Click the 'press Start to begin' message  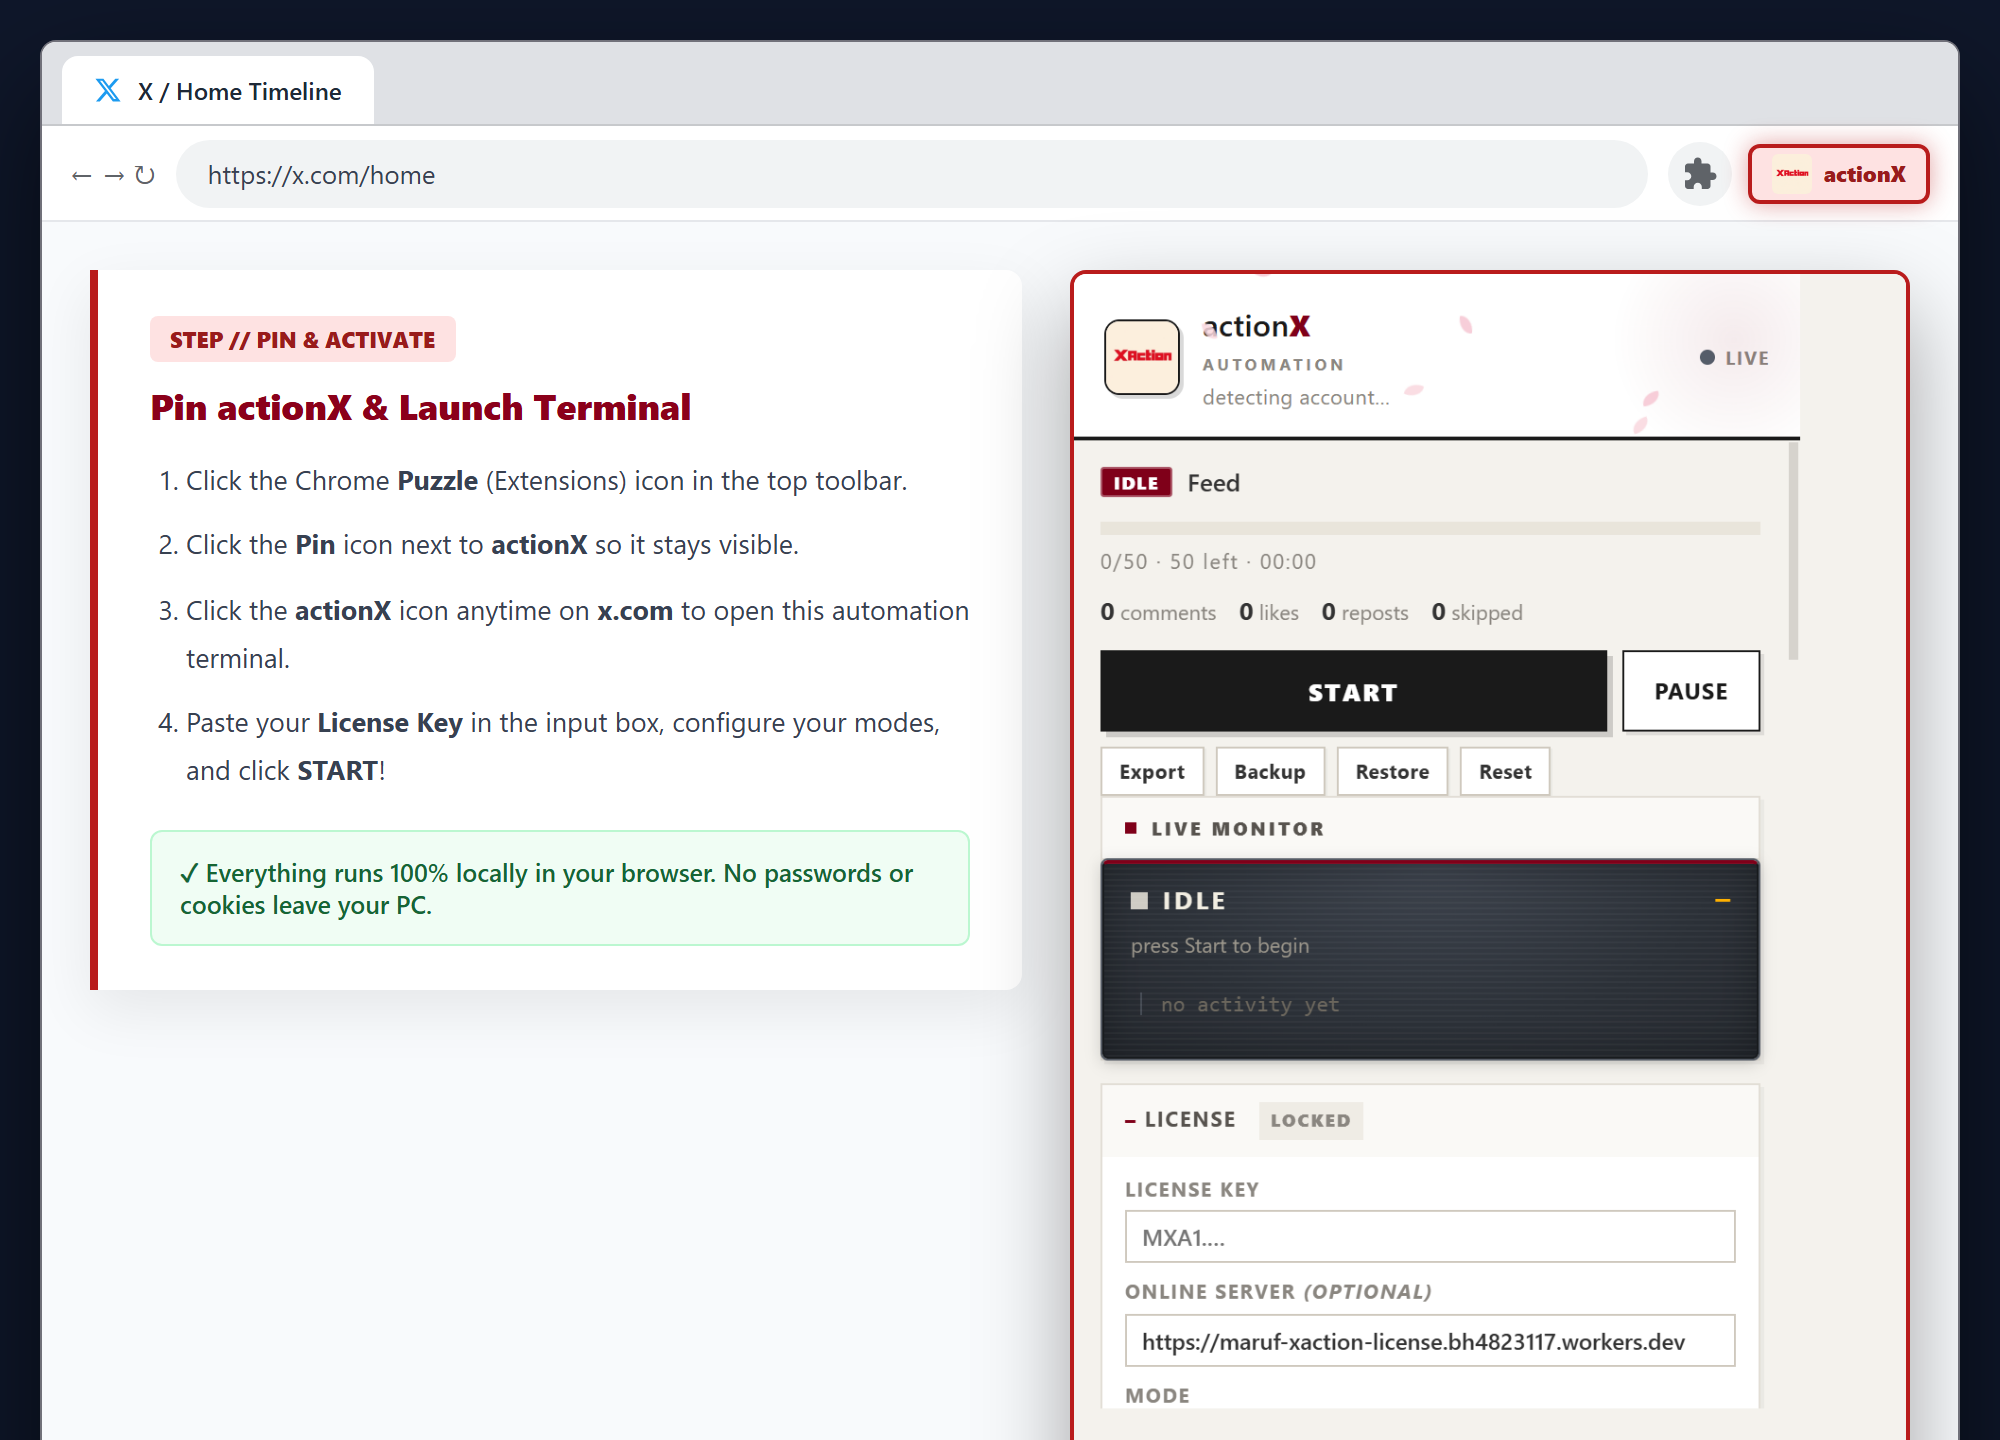coord(1220,946)
